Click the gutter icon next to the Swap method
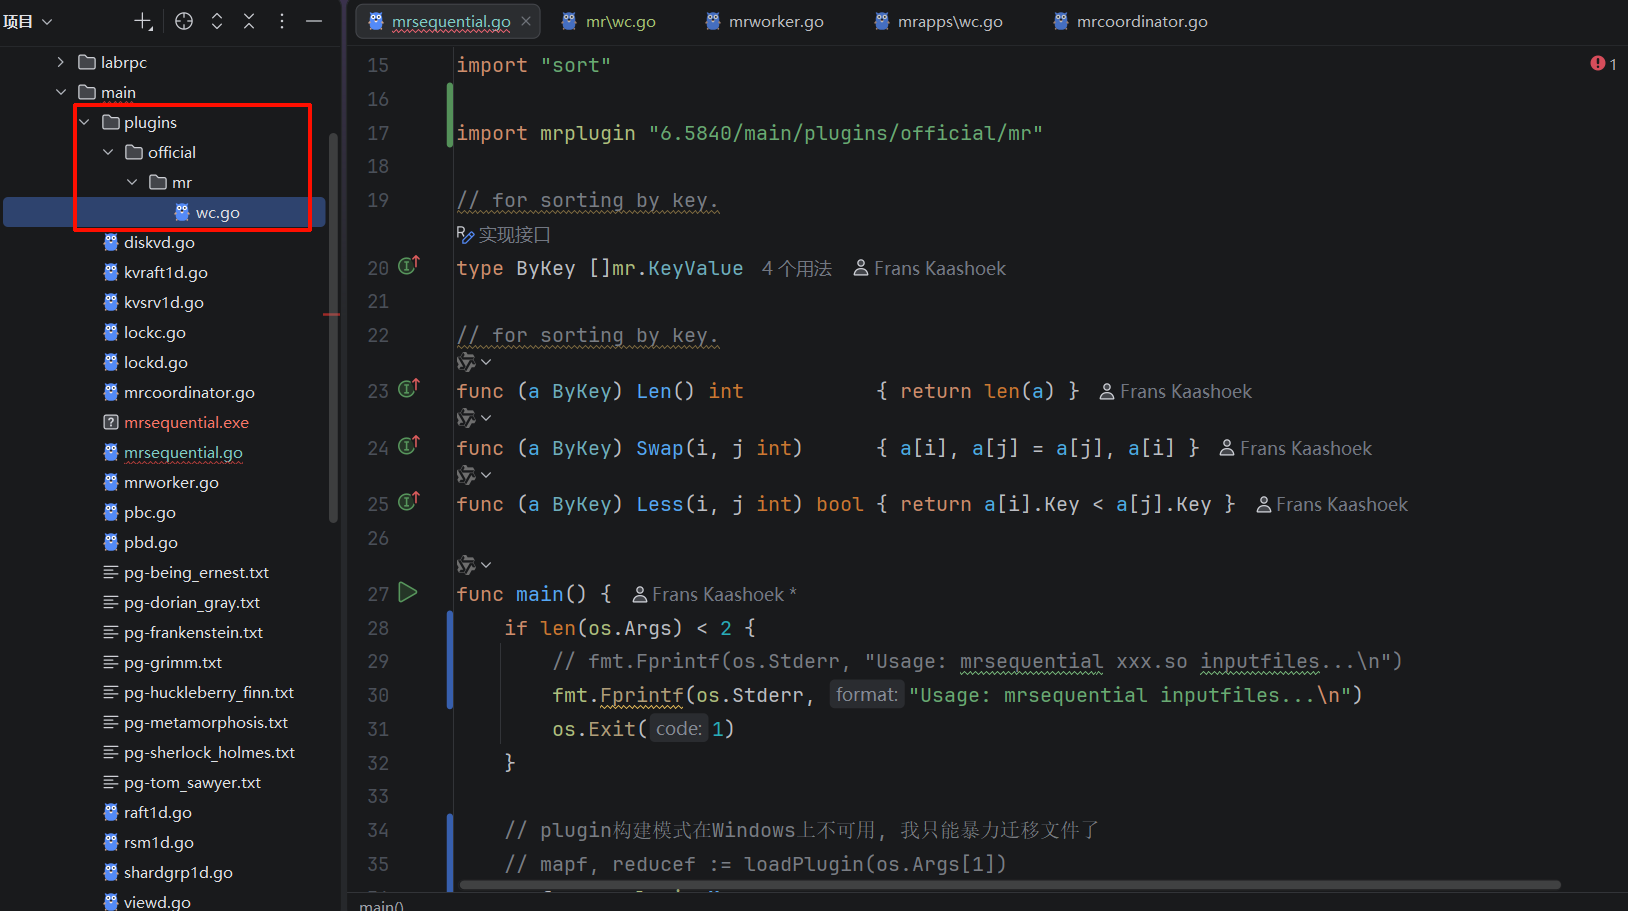Viewport: 1628px width, 911px height. 408,446
